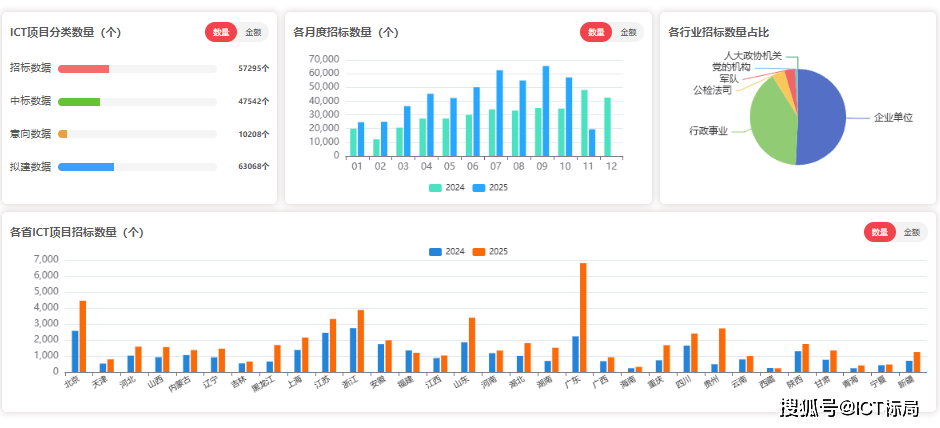This screenshot has width=940, height=428.
Task: Switch ICT项目分类数量 panel to 金额
Action: tap(253, 32)
